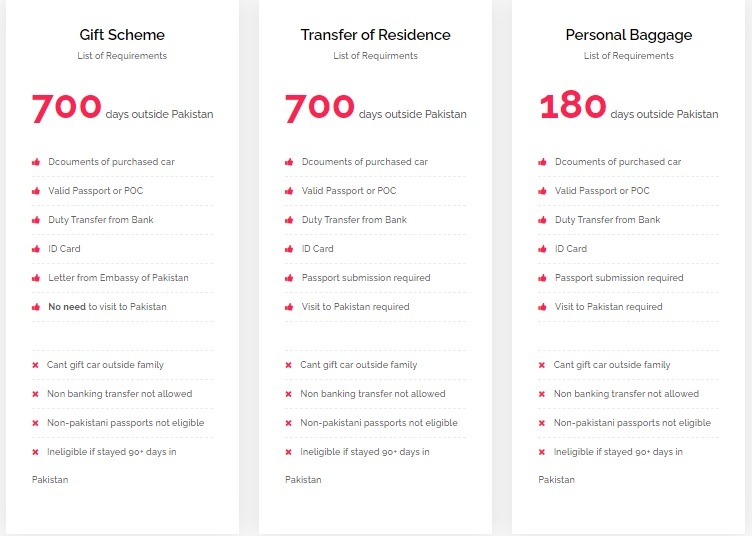Click the red cross beside Gift Scheme Cant gift car
Viewport: 752px width, 536px height.
pos(35,365)
